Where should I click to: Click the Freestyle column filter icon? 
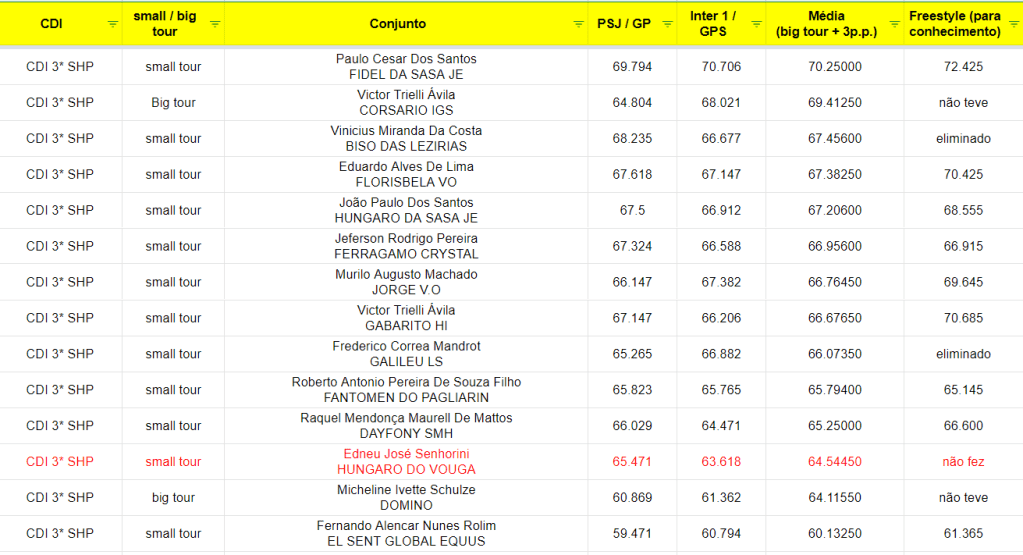tap(1013, 24)
